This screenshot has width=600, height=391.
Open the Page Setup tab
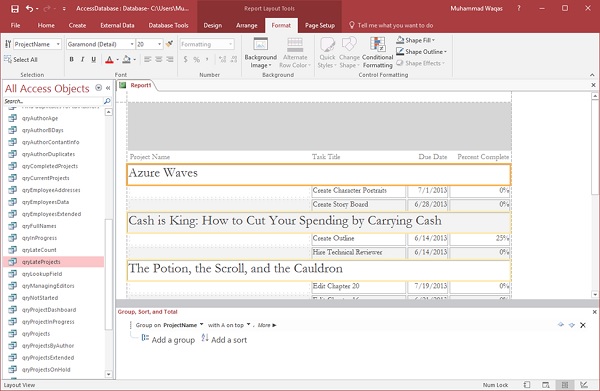[x=320, y=26]
